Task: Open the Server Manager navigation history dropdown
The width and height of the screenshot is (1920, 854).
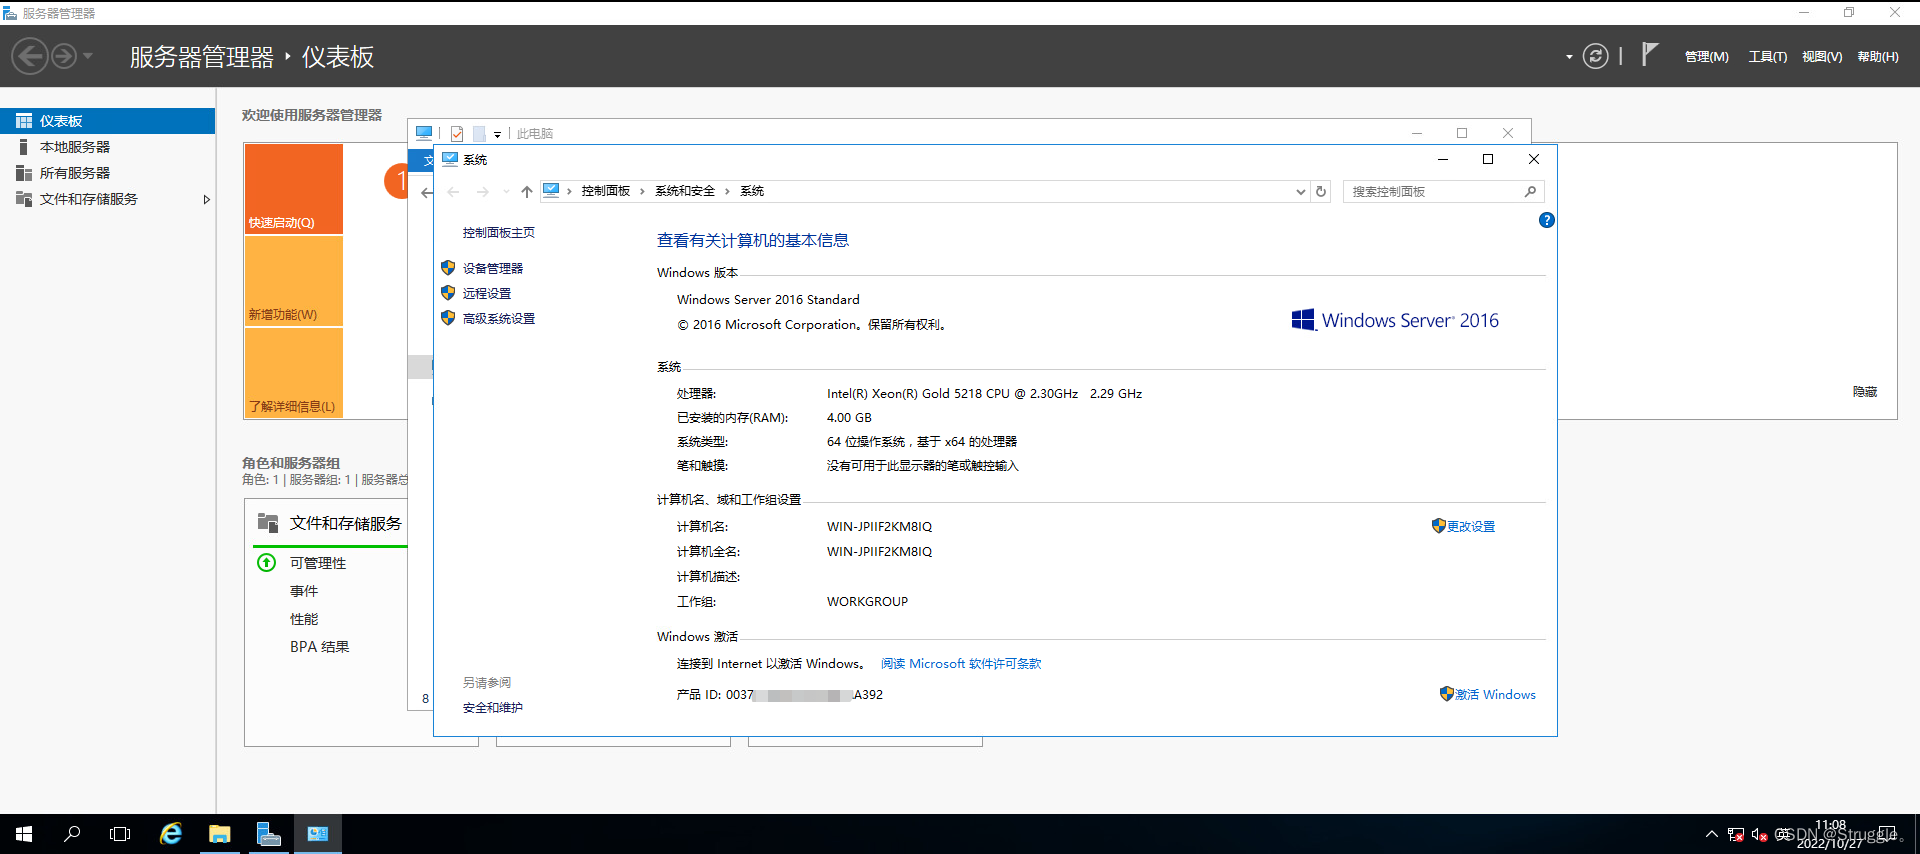Action: pos(88,56)
